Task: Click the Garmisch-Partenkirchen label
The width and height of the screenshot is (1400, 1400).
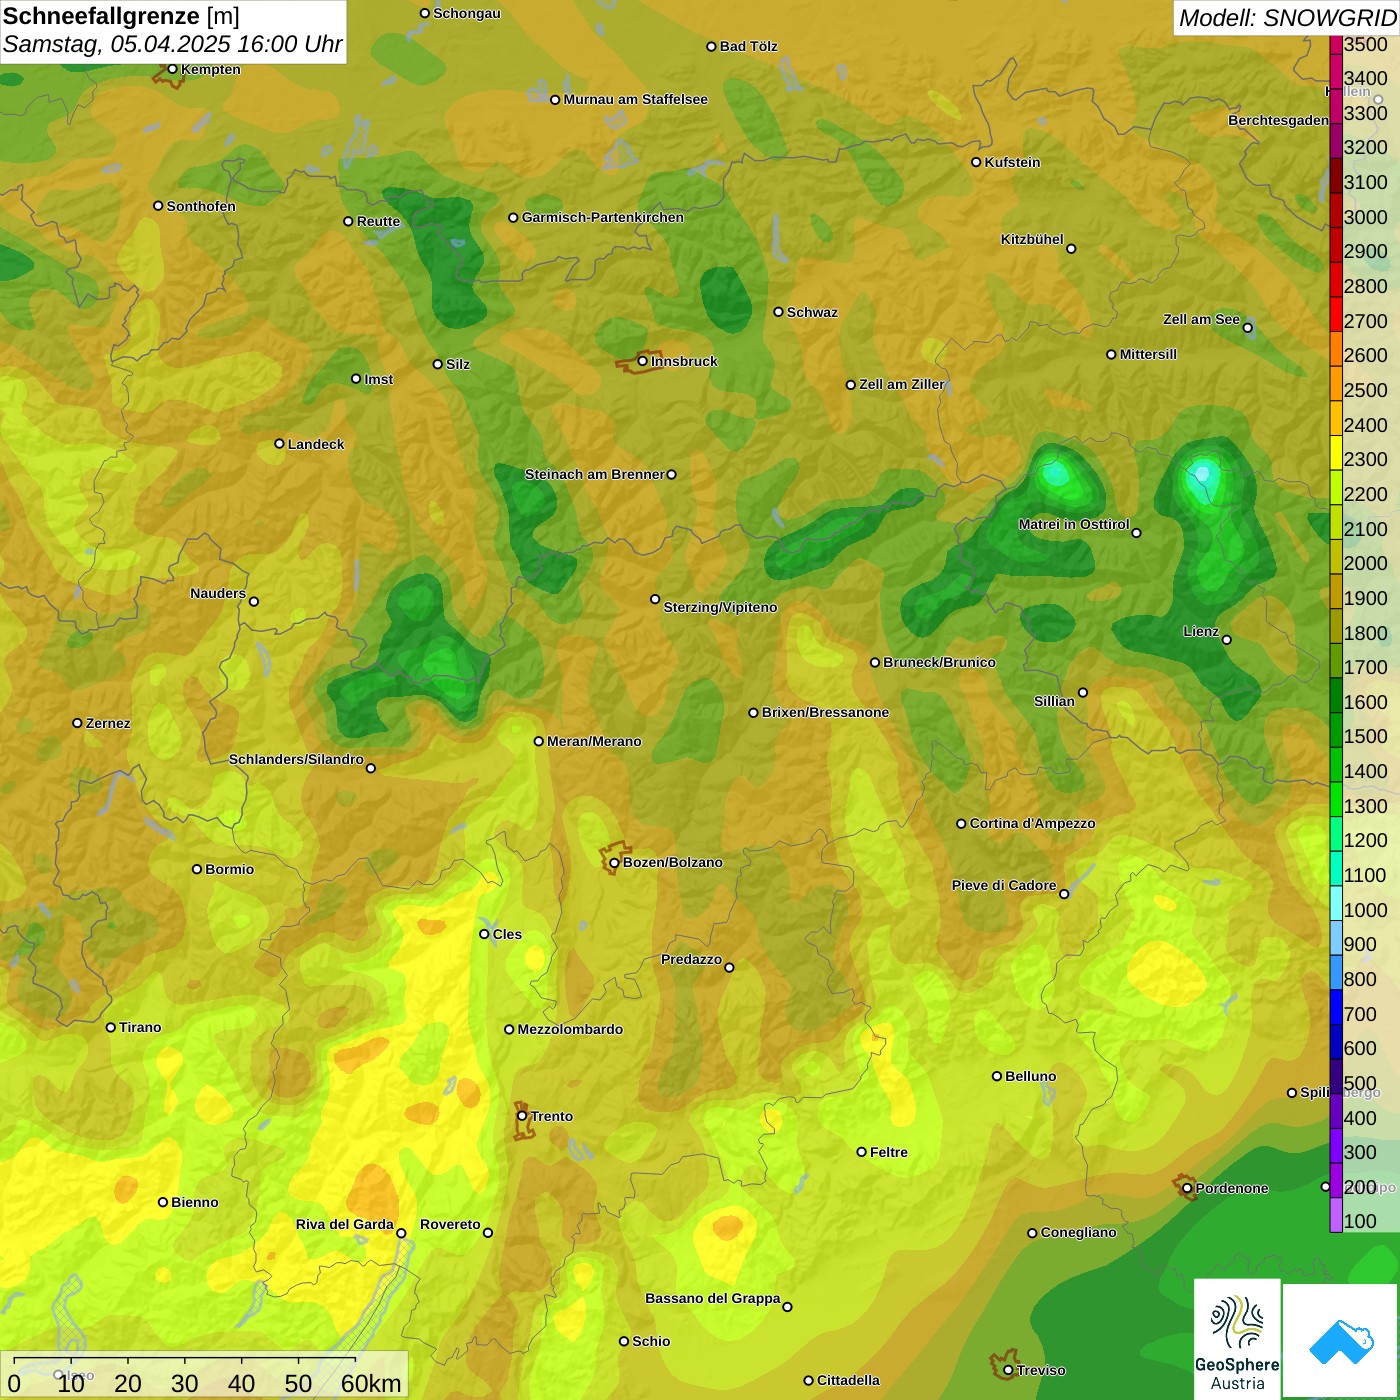Action: click(x=603, y=217)
